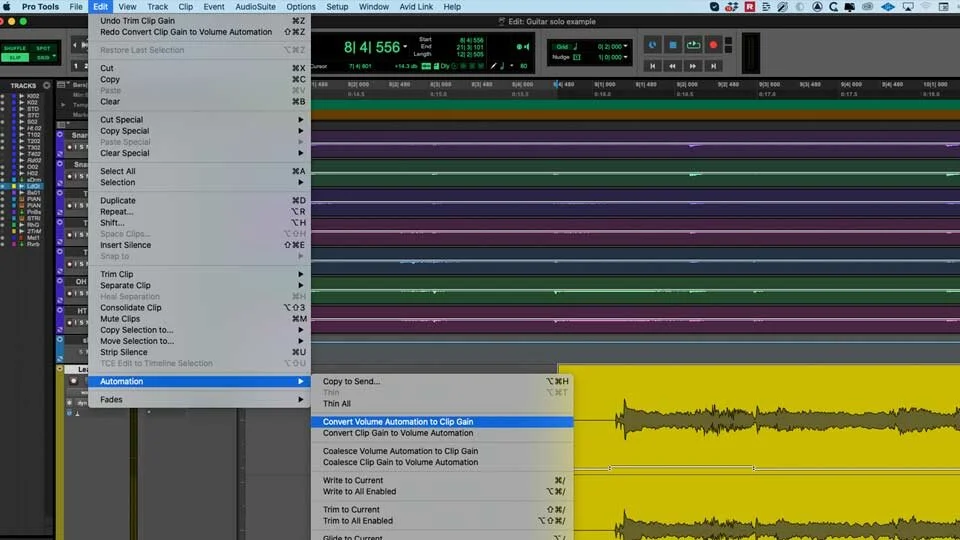The width and height of the screenshot is (960, 540).
Task: Toggle visibility dot for Rvrb track
Action: [x=3, y=244]
